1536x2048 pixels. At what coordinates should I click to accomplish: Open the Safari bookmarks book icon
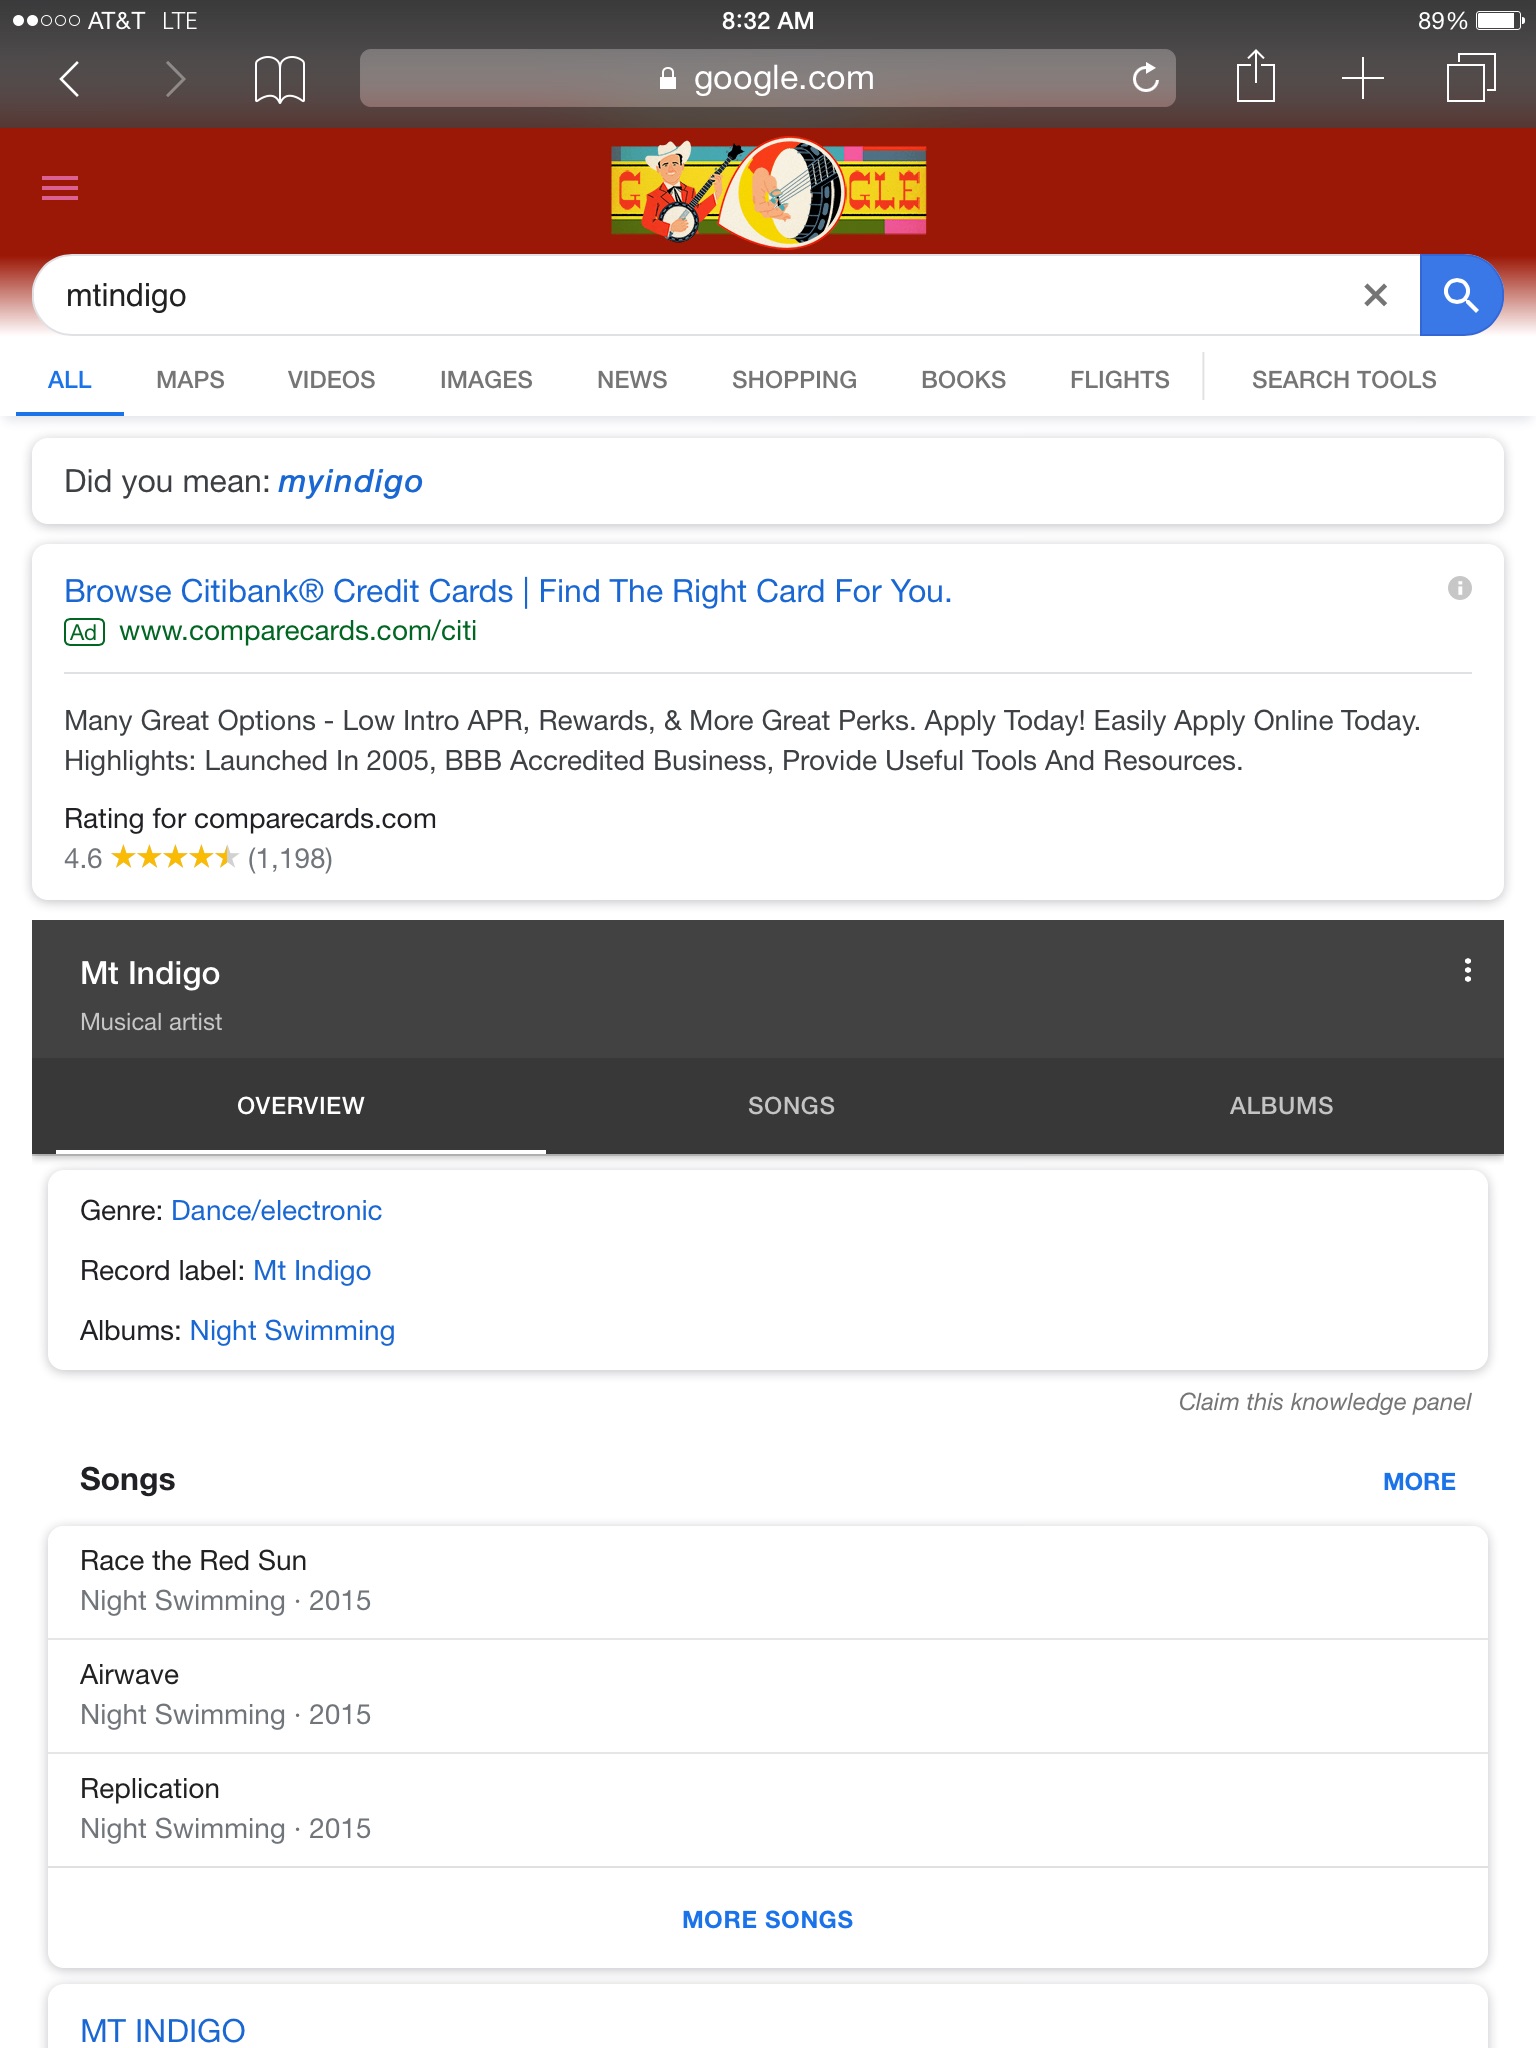[279, 78]
